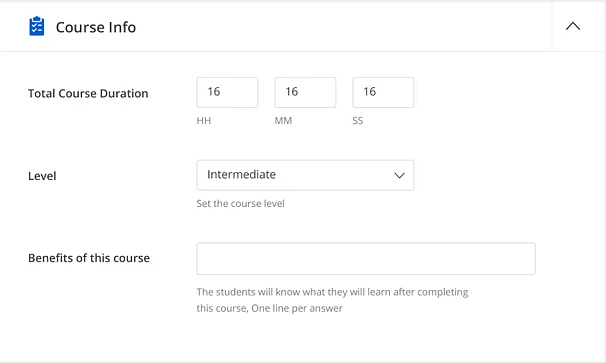The width and height of the screenshot is (606, 363).
Task: Open the Level dropdown showing Intermediate
Action: (305, 175)
